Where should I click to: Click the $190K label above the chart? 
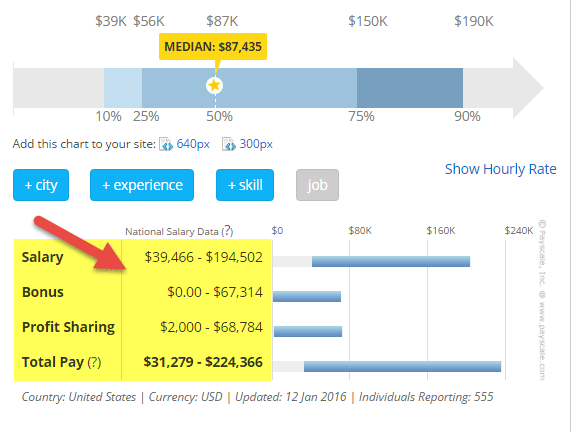[x=474, y=21]
